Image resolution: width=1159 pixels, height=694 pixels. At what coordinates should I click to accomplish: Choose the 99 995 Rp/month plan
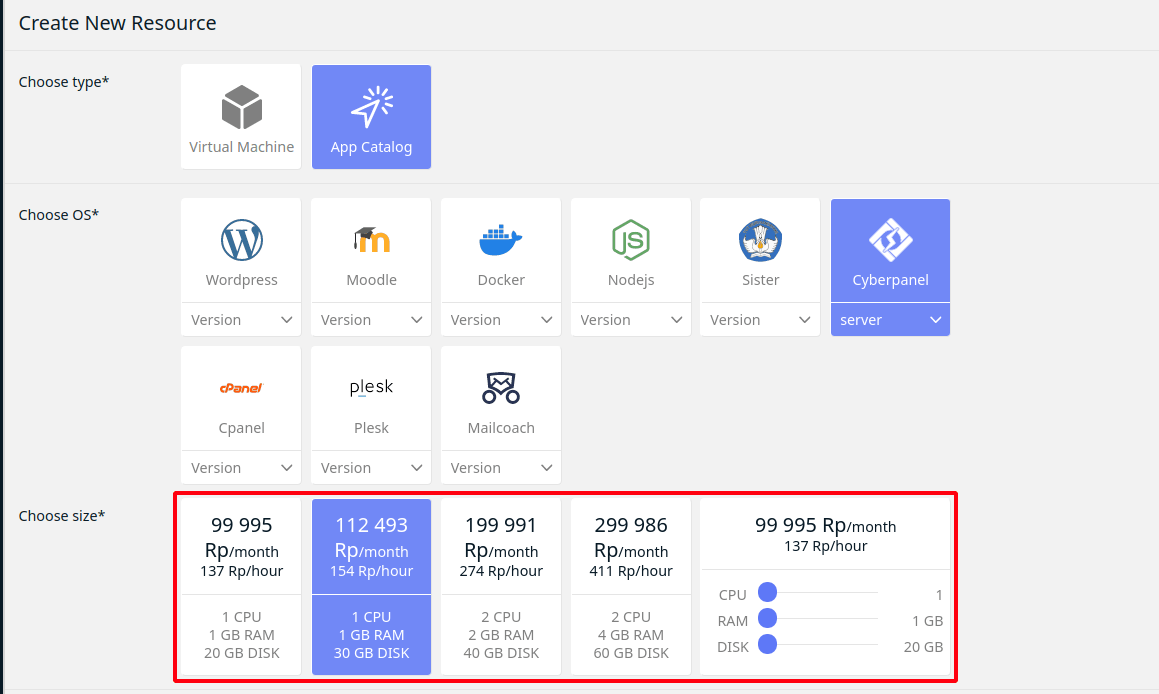tap(240, 545)
